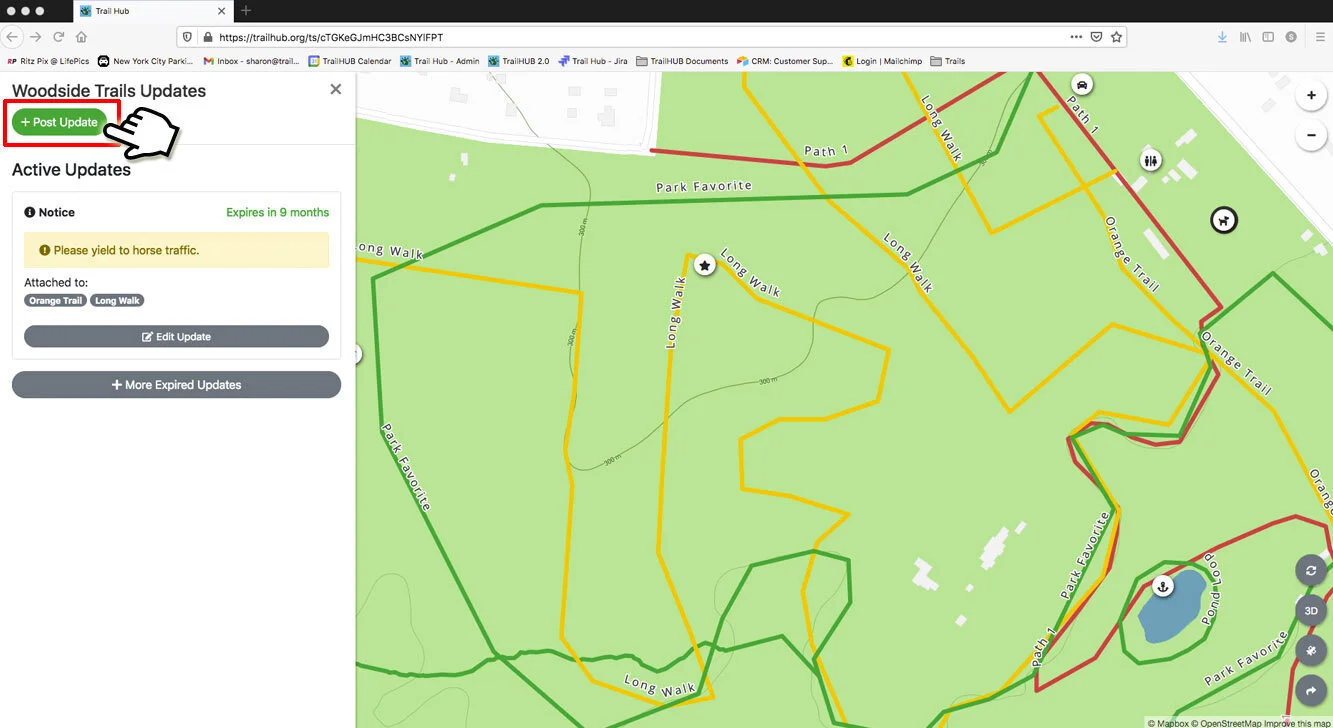Click the anchor marker on the pond

1162,586
